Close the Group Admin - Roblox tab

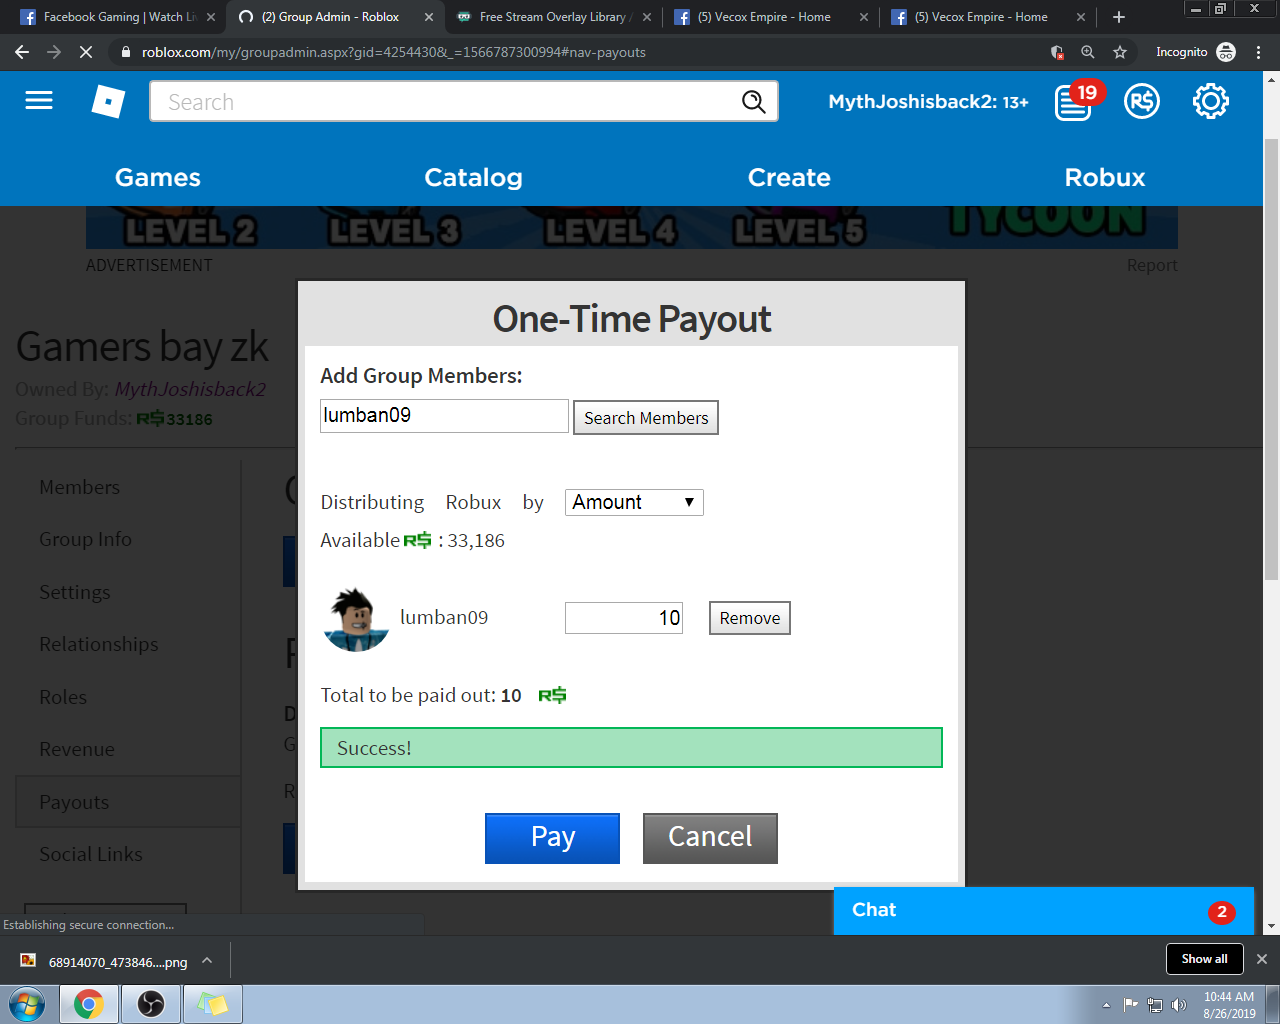point(429,17)
